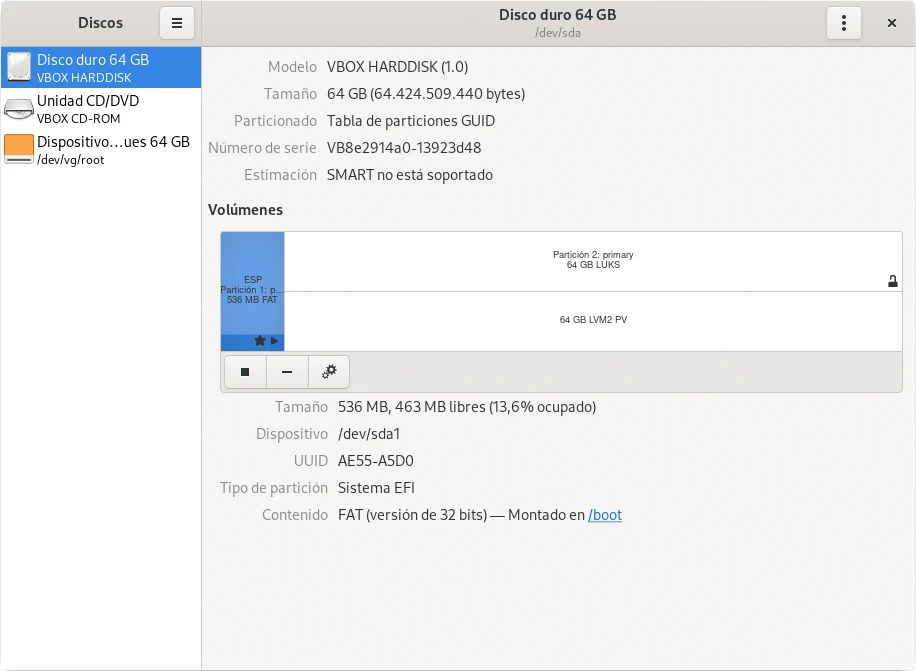Click the hard disk icon for Disco duro 64 GB
Viewport: 916px width, 671px height.
[19, 67]
